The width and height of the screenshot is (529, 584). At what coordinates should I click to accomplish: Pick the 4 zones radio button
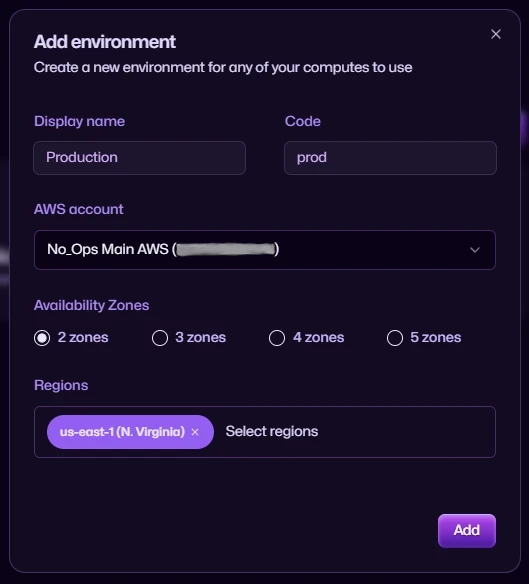click(x=277, y=338)
